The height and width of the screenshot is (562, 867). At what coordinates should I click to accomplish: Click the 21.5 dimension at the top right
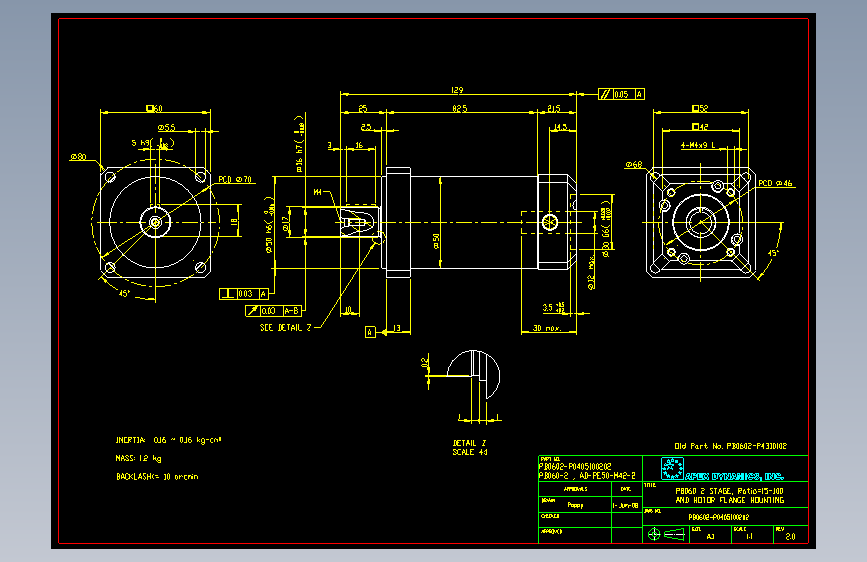click(x=554, y=108)
